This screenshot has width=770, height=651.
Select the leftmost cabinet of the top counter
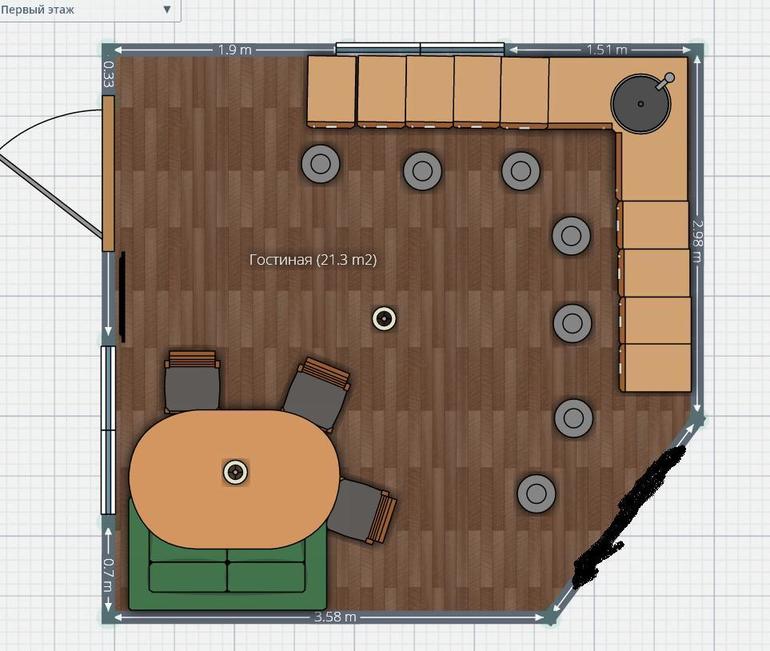click(331, 91)
